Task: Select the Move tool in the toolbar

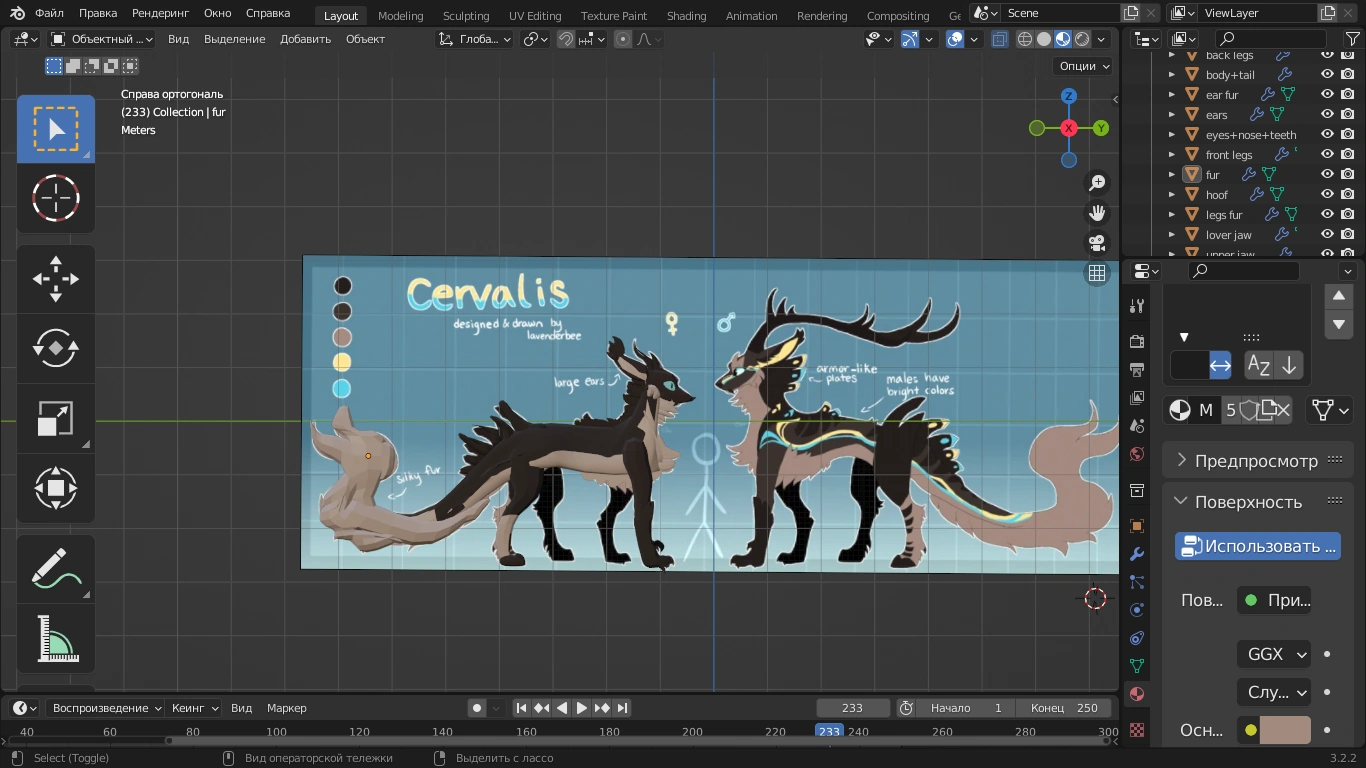Action: (56, 278)
